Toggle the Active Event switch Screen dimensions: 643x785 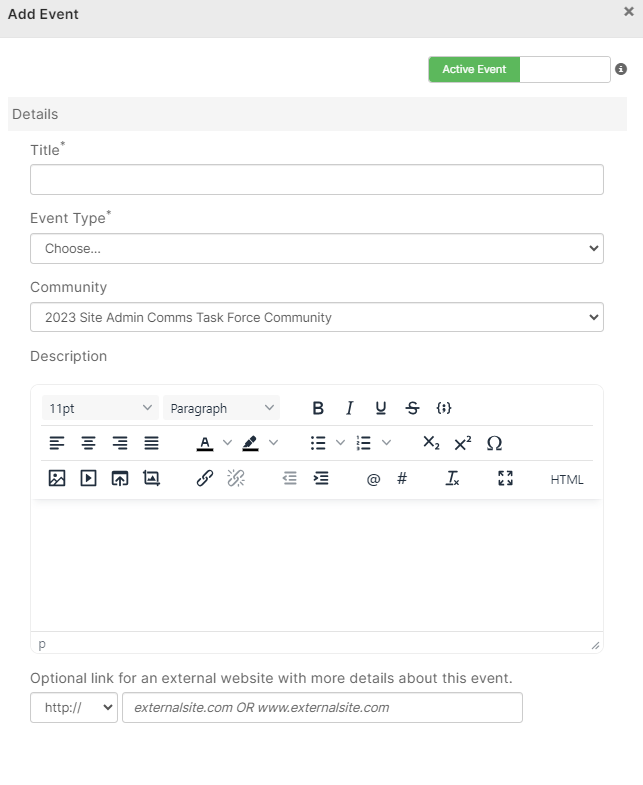pos(519,69)
